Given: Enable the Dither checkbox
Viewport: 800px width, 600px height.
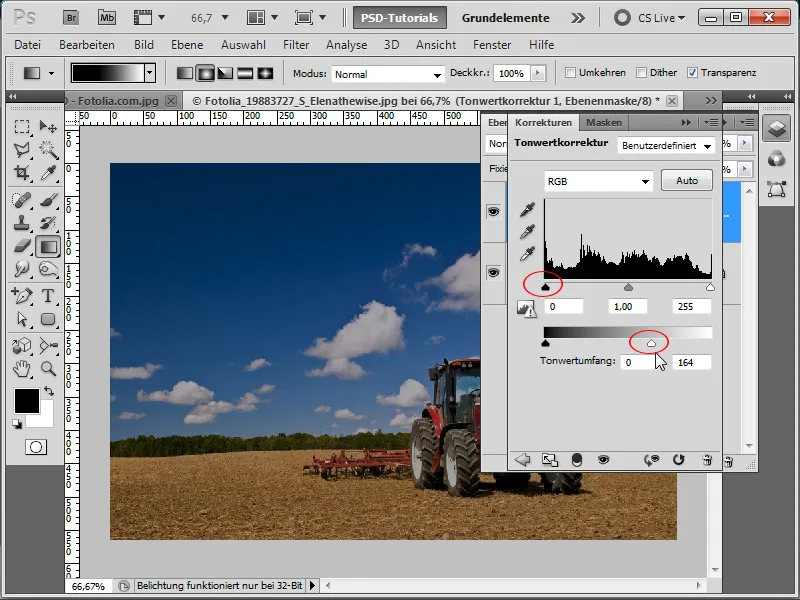Looking at the screenshot, I should click(641, 73).
